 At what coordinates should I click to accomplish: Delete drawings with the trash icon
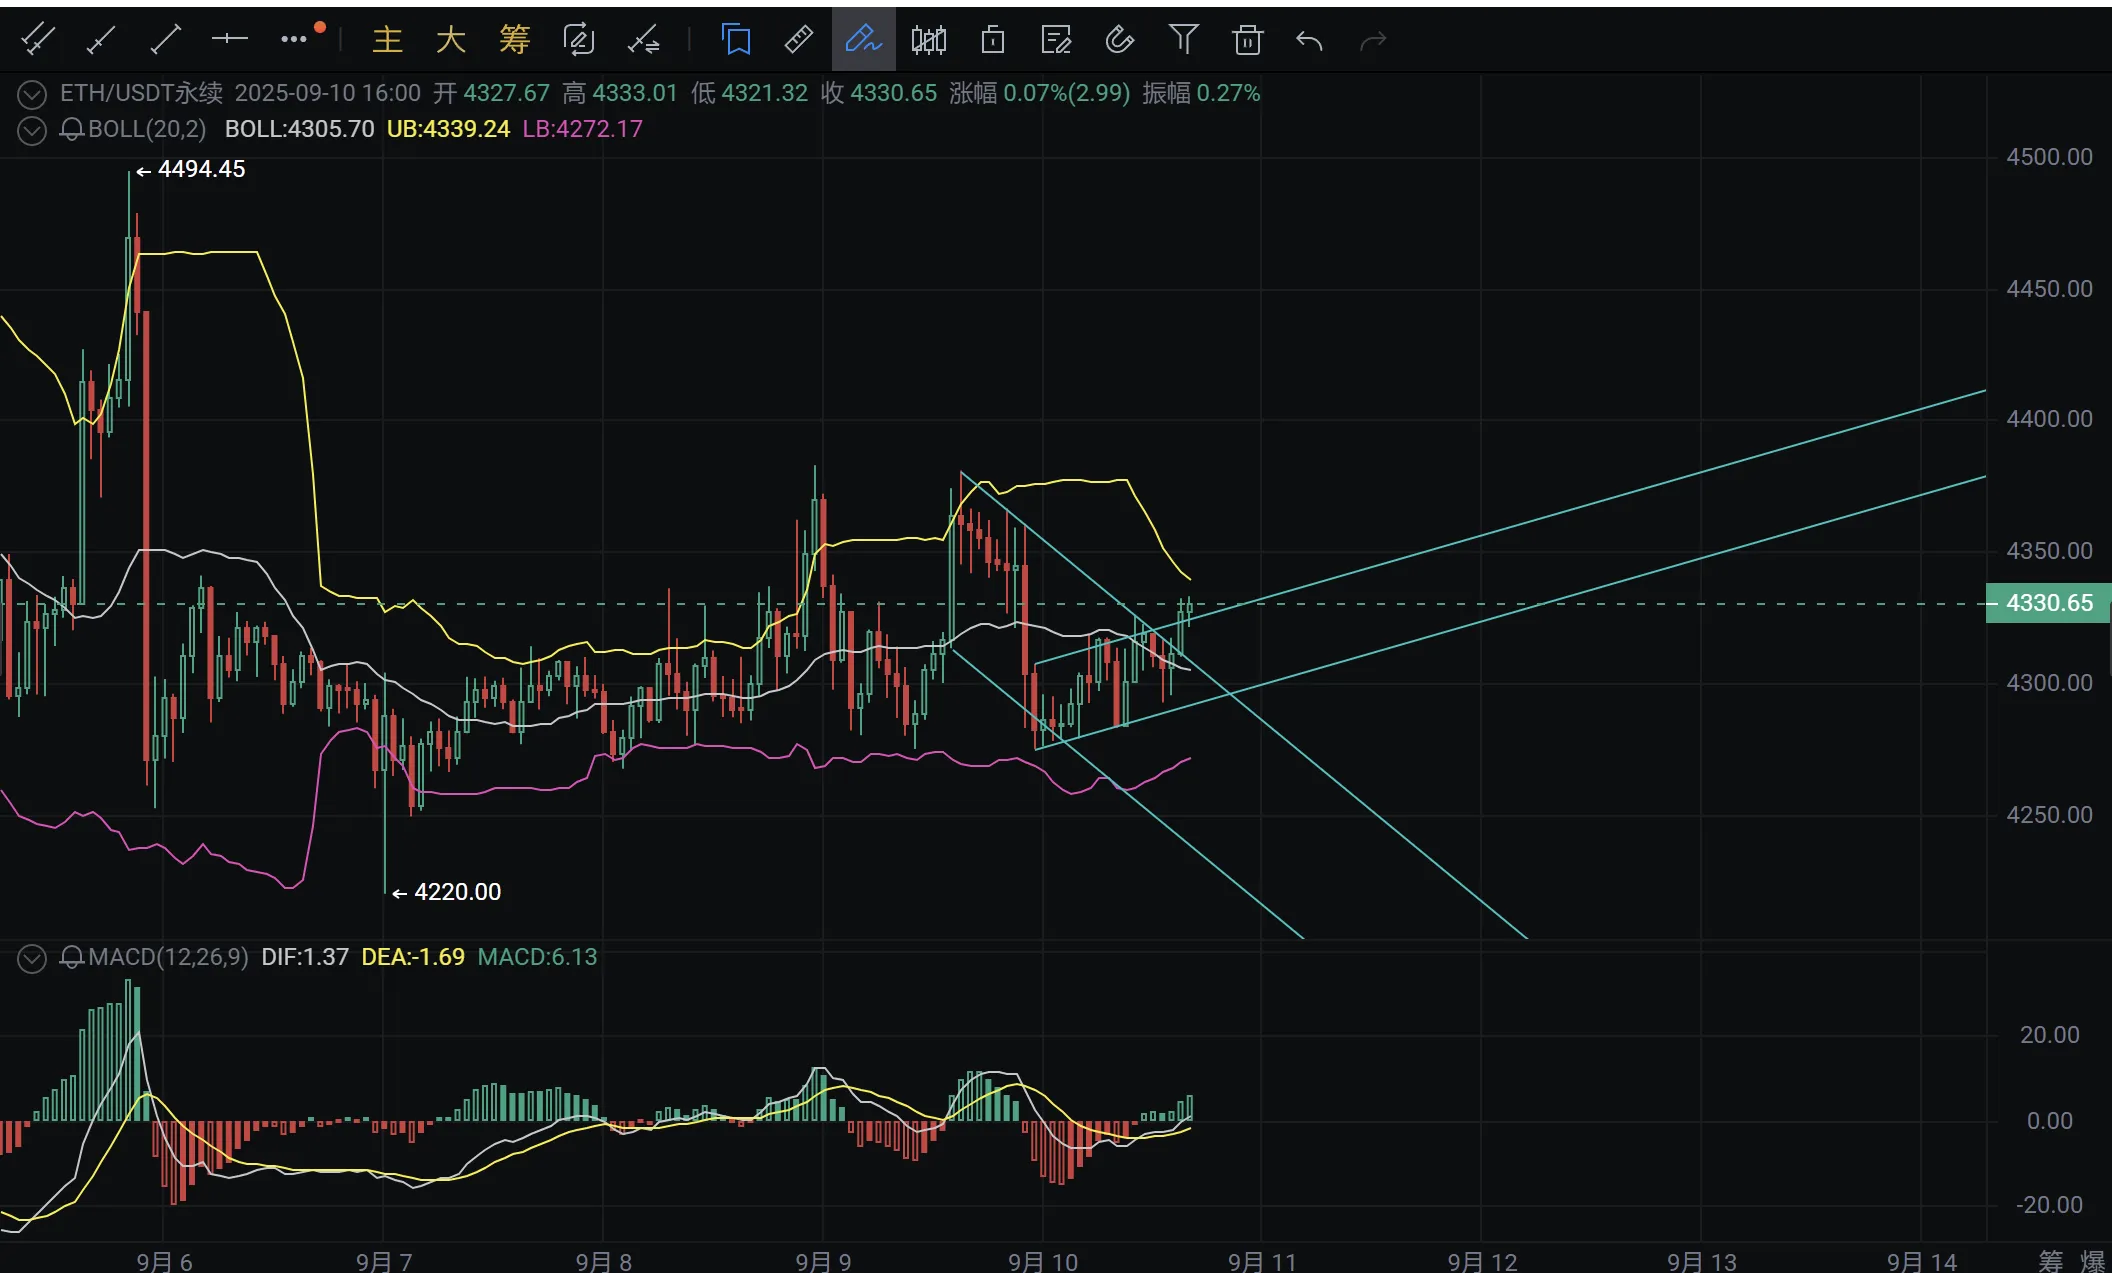(x=1247, y=40)
